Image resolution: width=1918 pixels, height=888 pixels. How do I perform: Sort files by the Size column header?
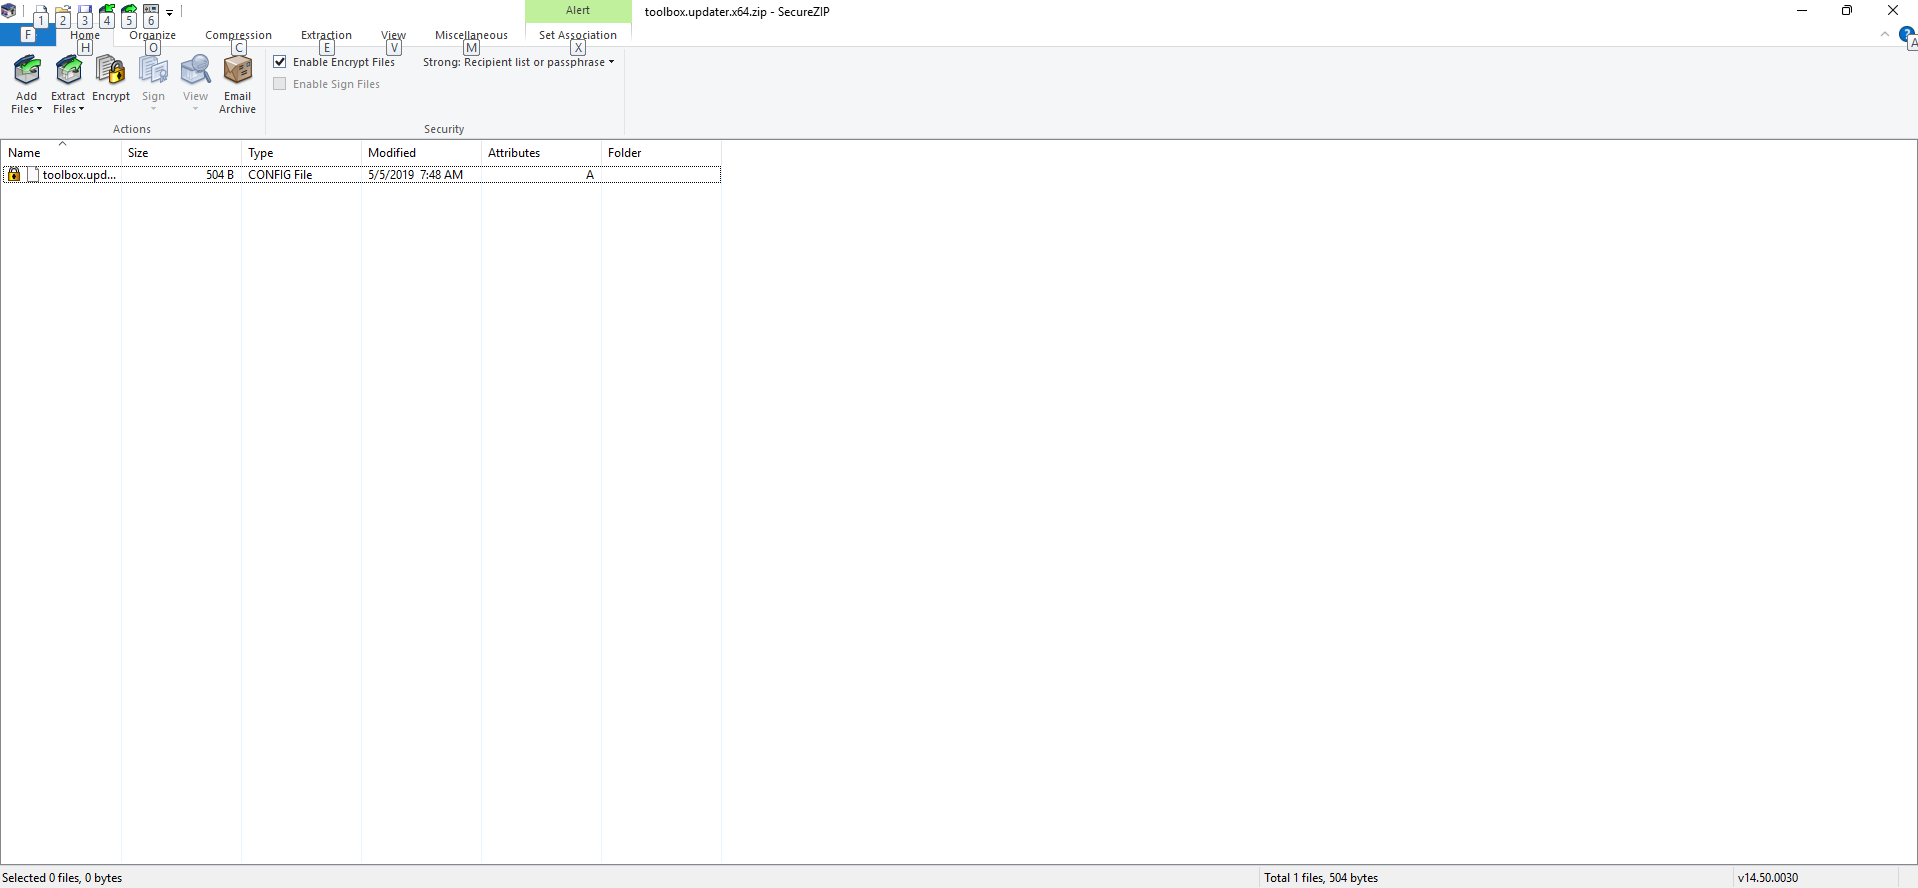coord(138,153)
